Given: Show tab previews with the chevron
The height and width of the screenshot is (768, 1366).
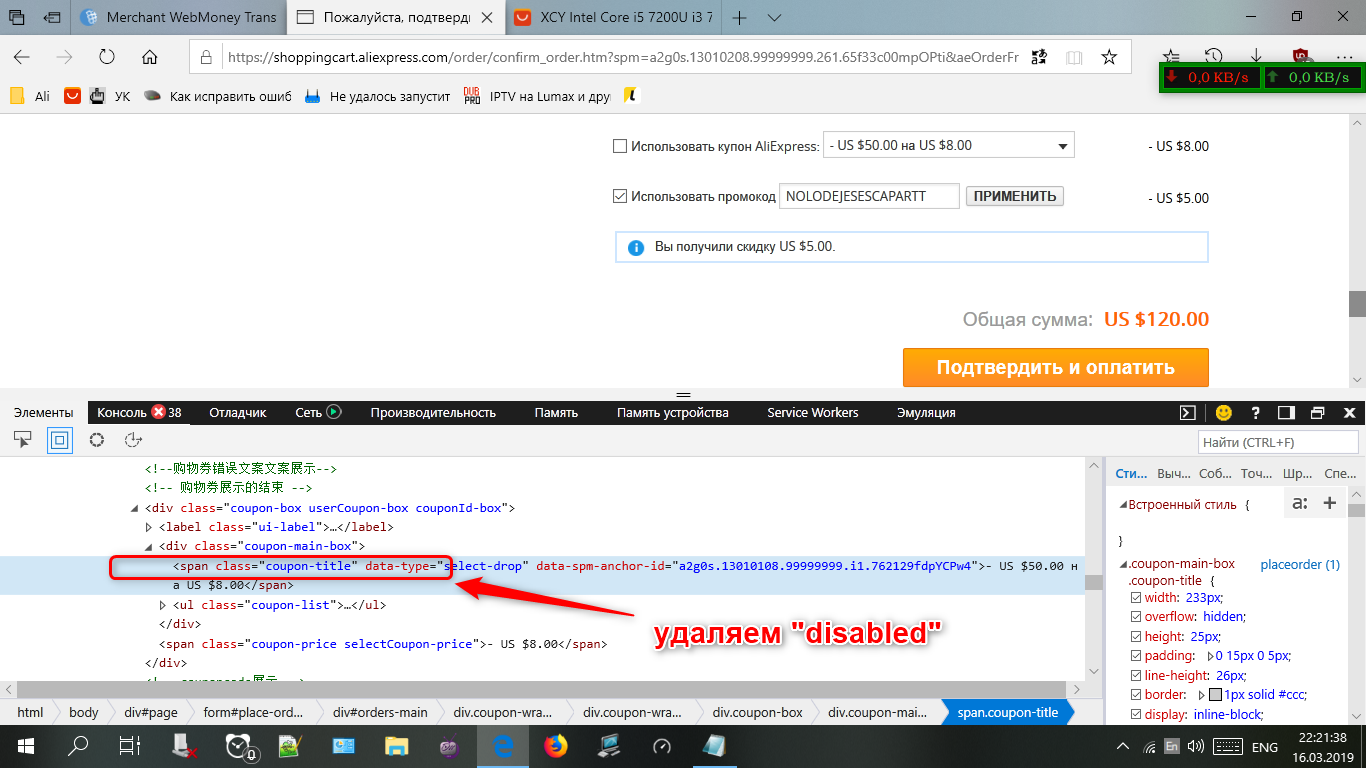Looking at the screenshot, I should [774, 17].
